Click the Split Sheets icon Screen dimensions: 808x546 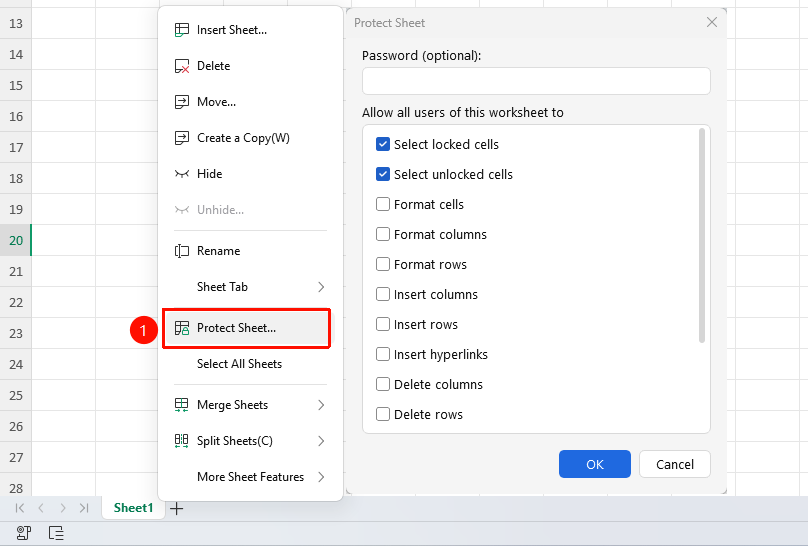181,441
